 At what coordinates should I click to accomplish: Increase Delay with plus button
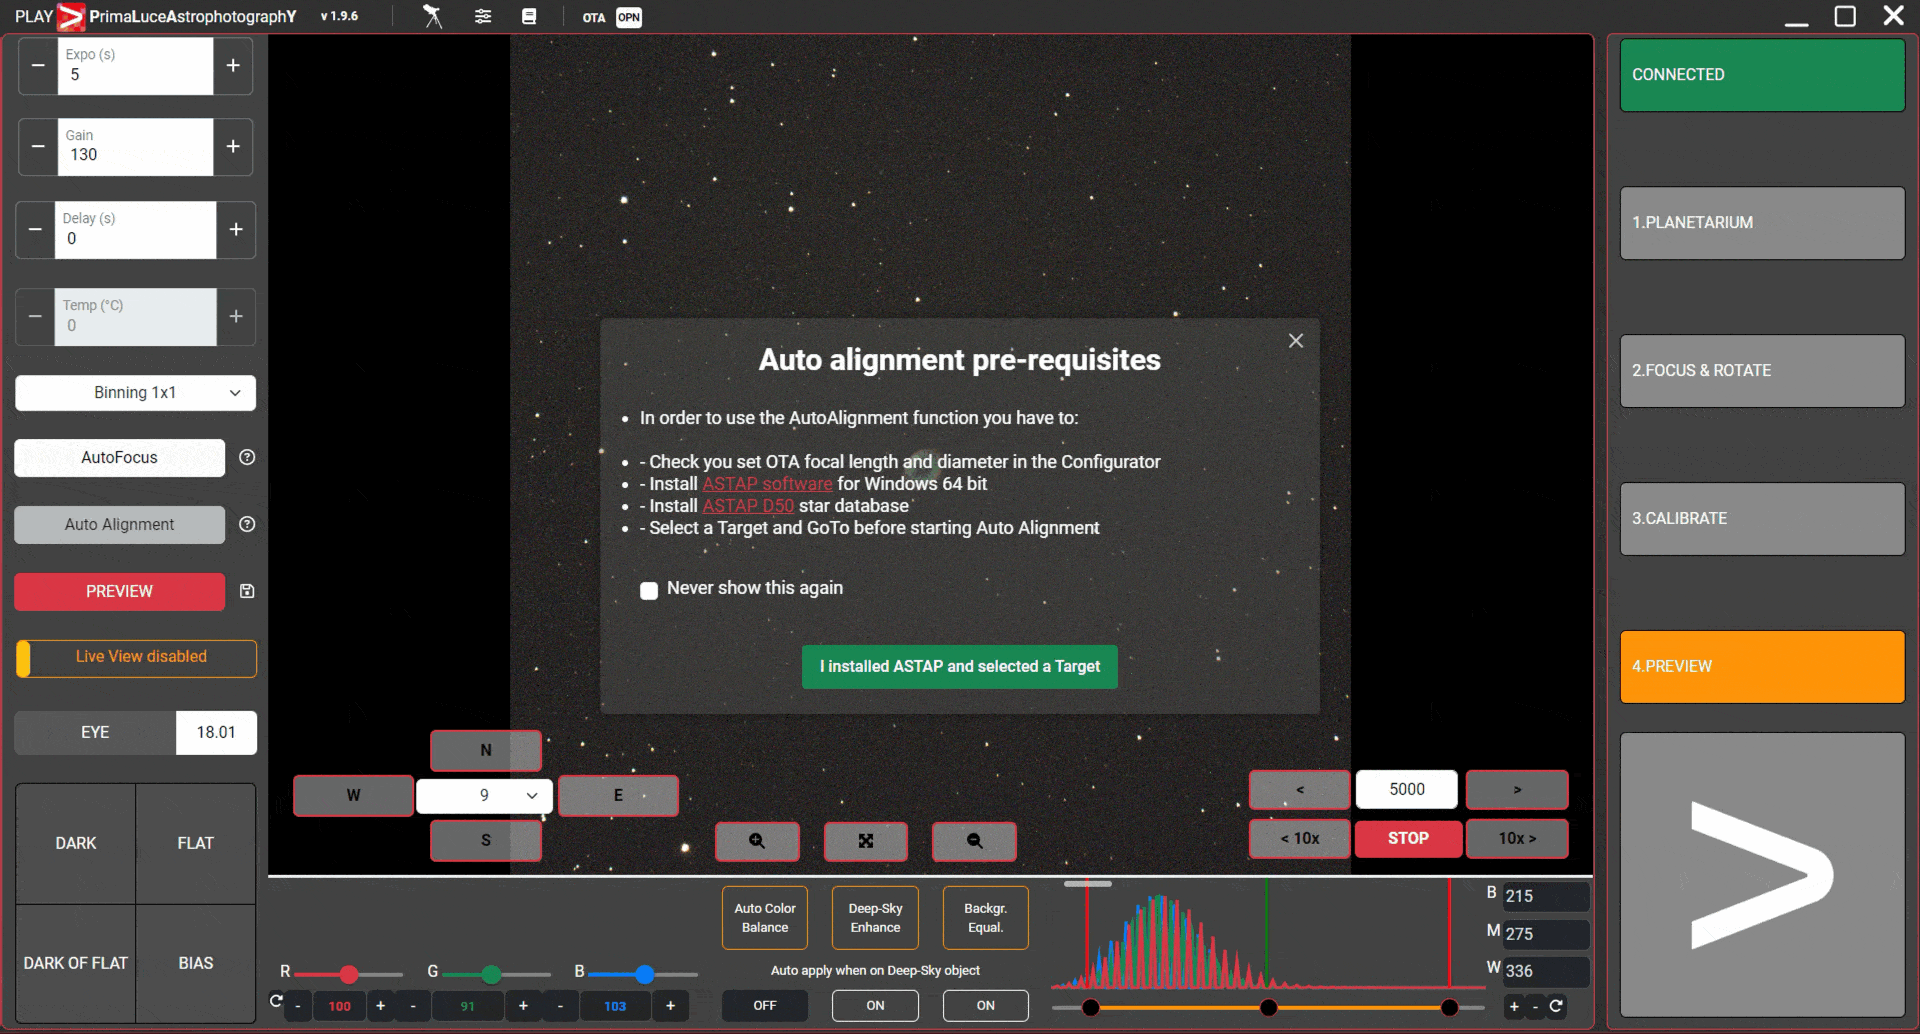(x=236, y=230)
